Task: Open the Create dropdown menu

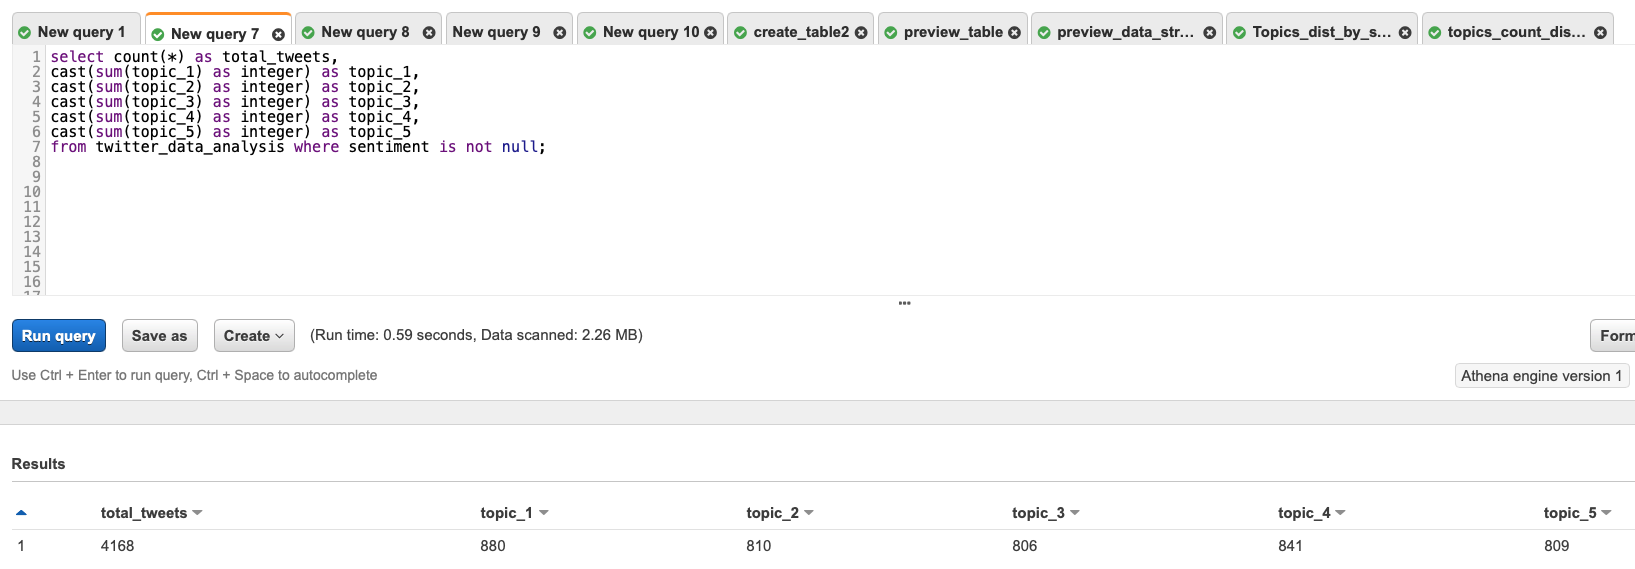Action: tap(254, 336)
